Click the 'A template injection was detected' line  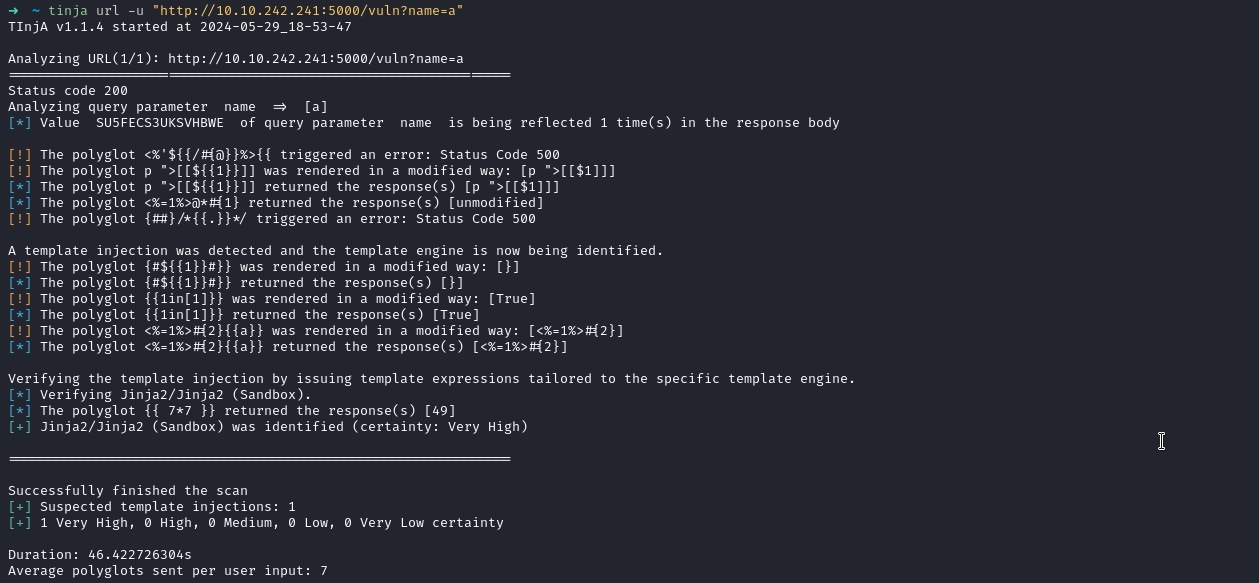click(335, 251)
